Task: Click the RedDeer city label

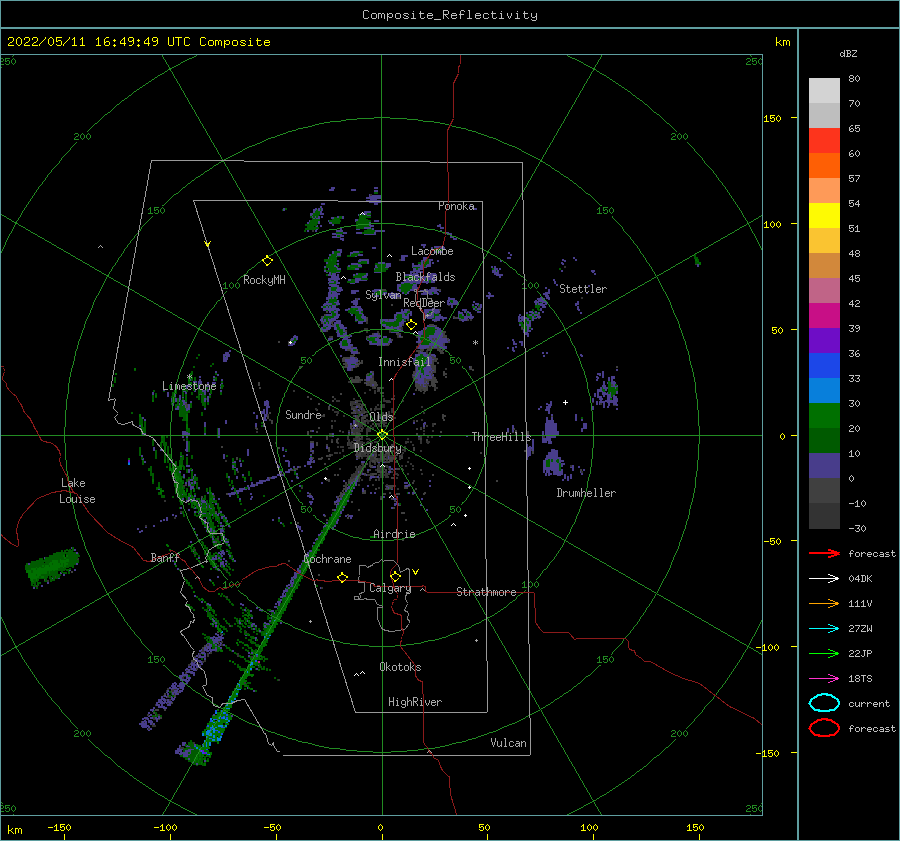Action: tap(424, 303)
